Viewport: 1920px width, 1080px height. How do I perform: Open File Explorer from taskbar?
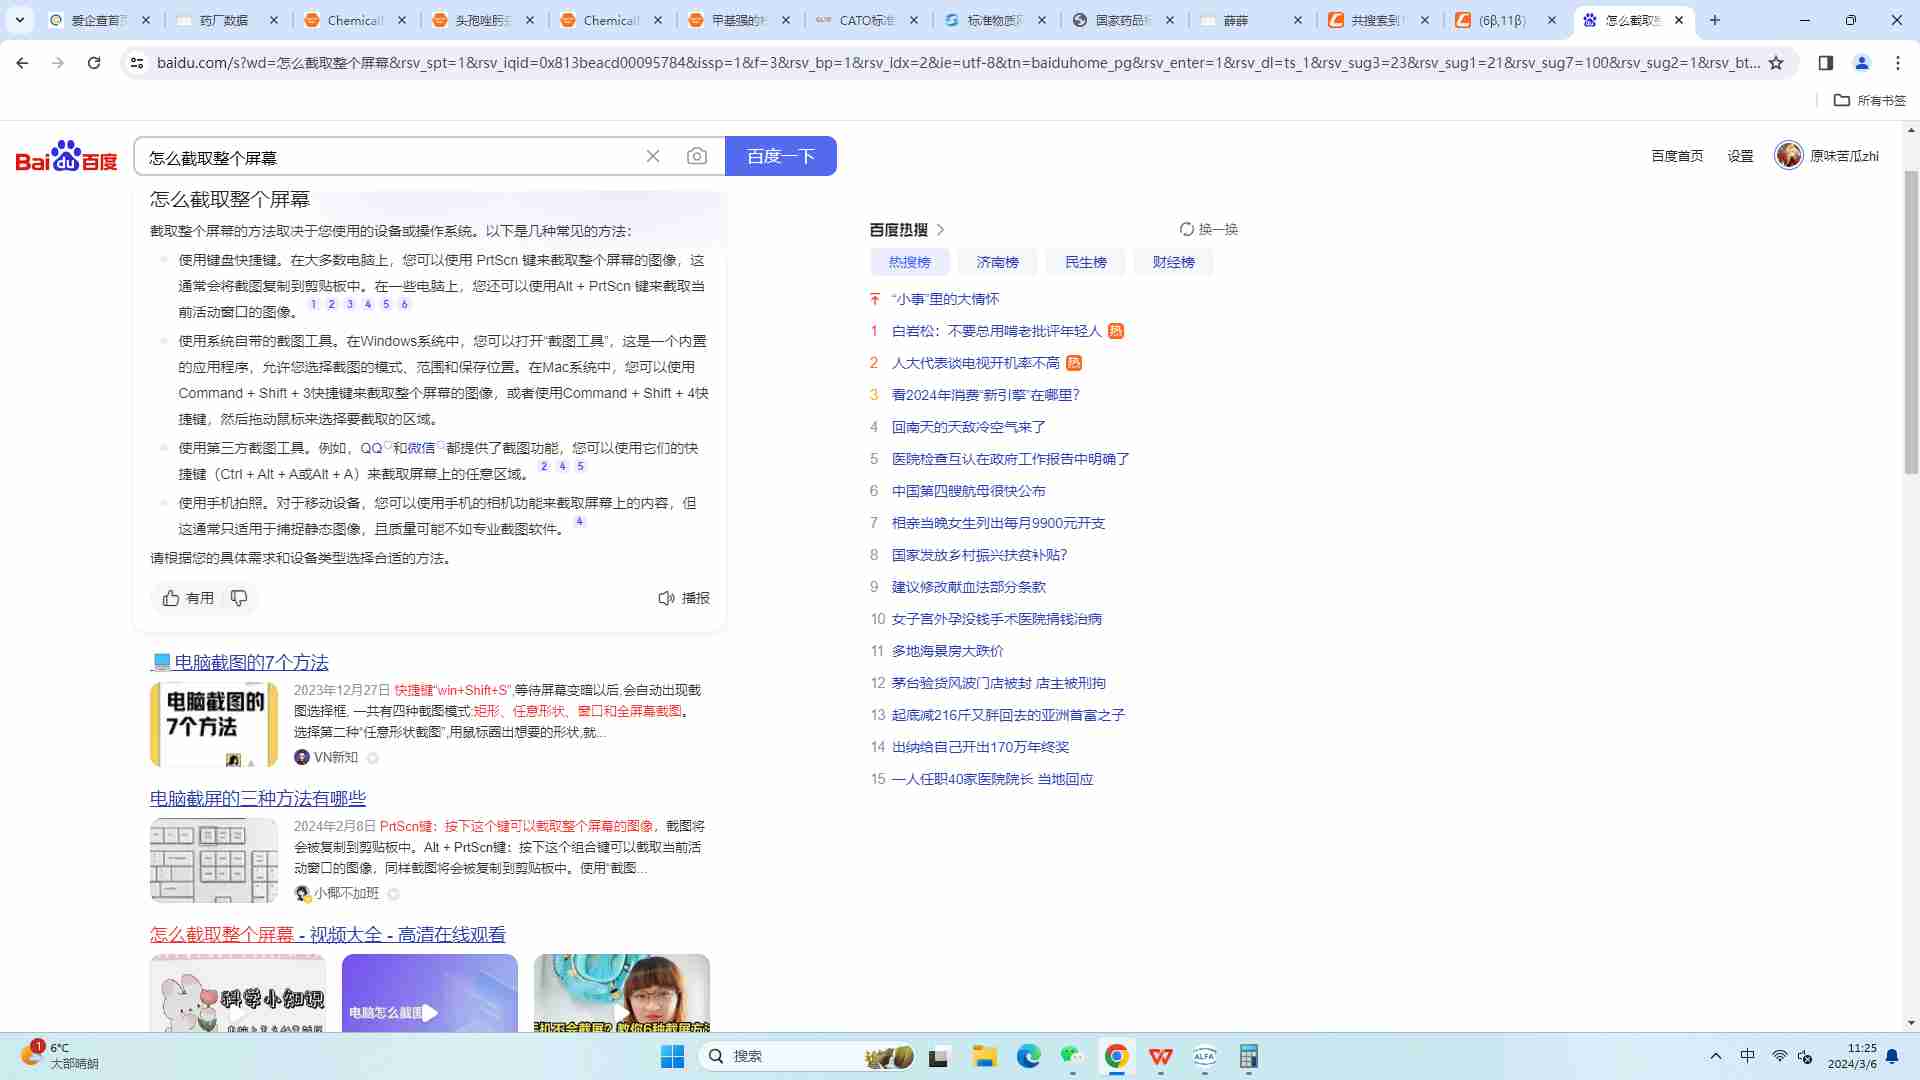tap(984, 1057)
